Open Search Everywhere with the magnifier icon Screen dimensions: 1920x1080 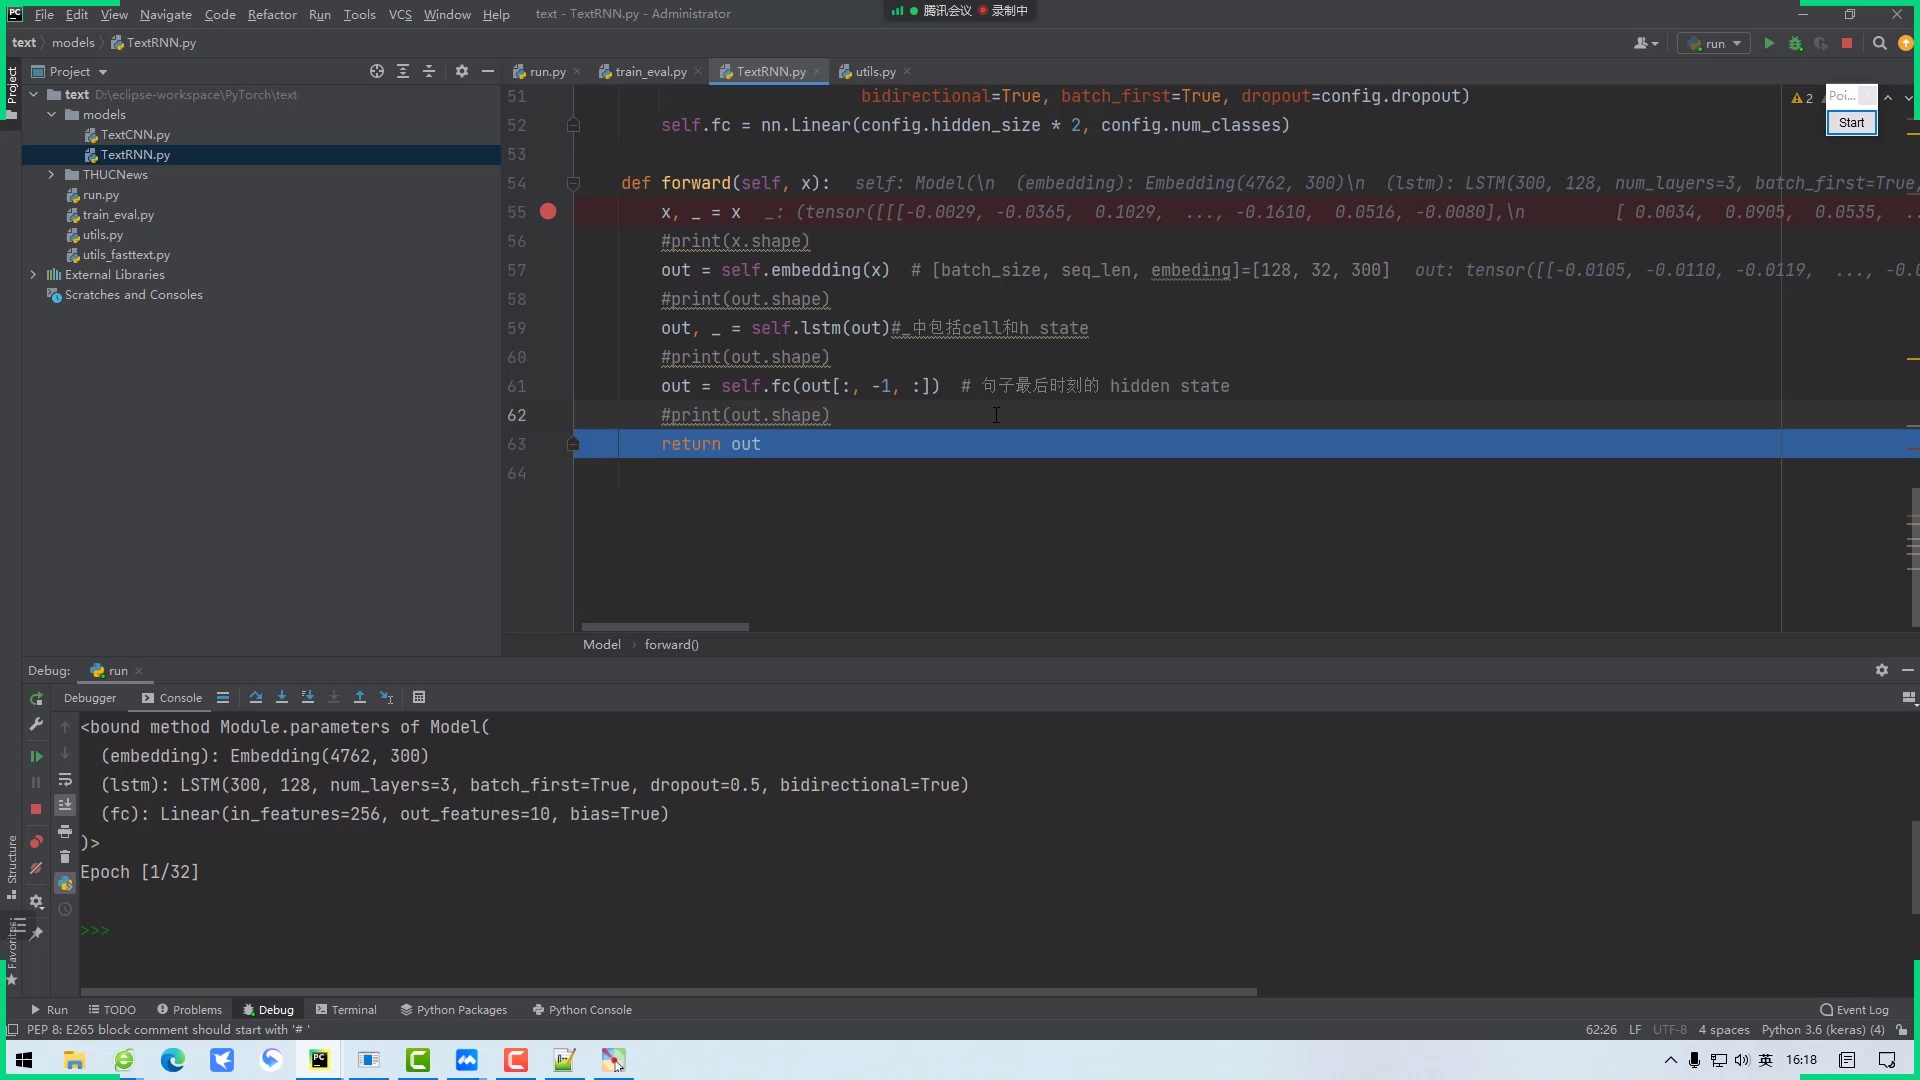[1879, 44]
